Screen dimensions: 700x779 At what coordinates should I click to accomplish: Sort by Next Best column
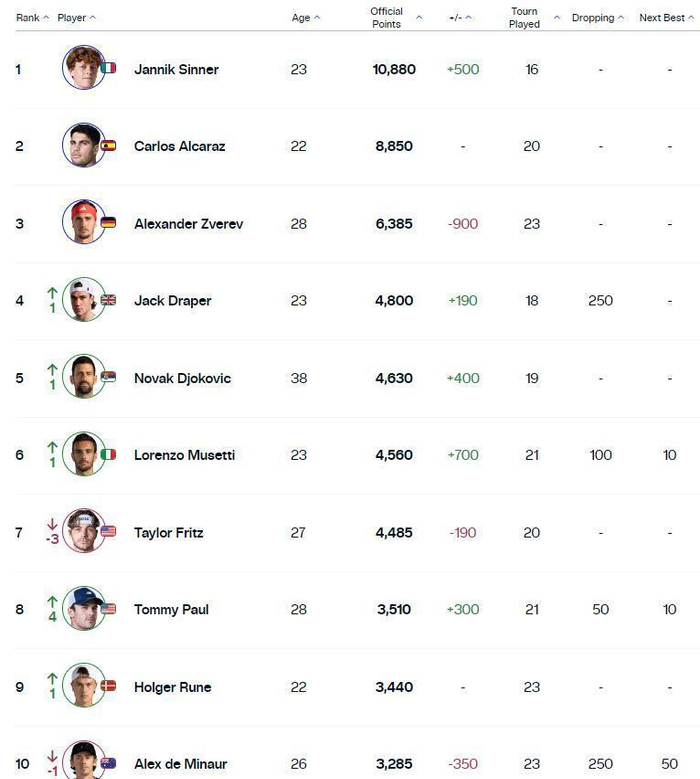[x=666, y=18]
